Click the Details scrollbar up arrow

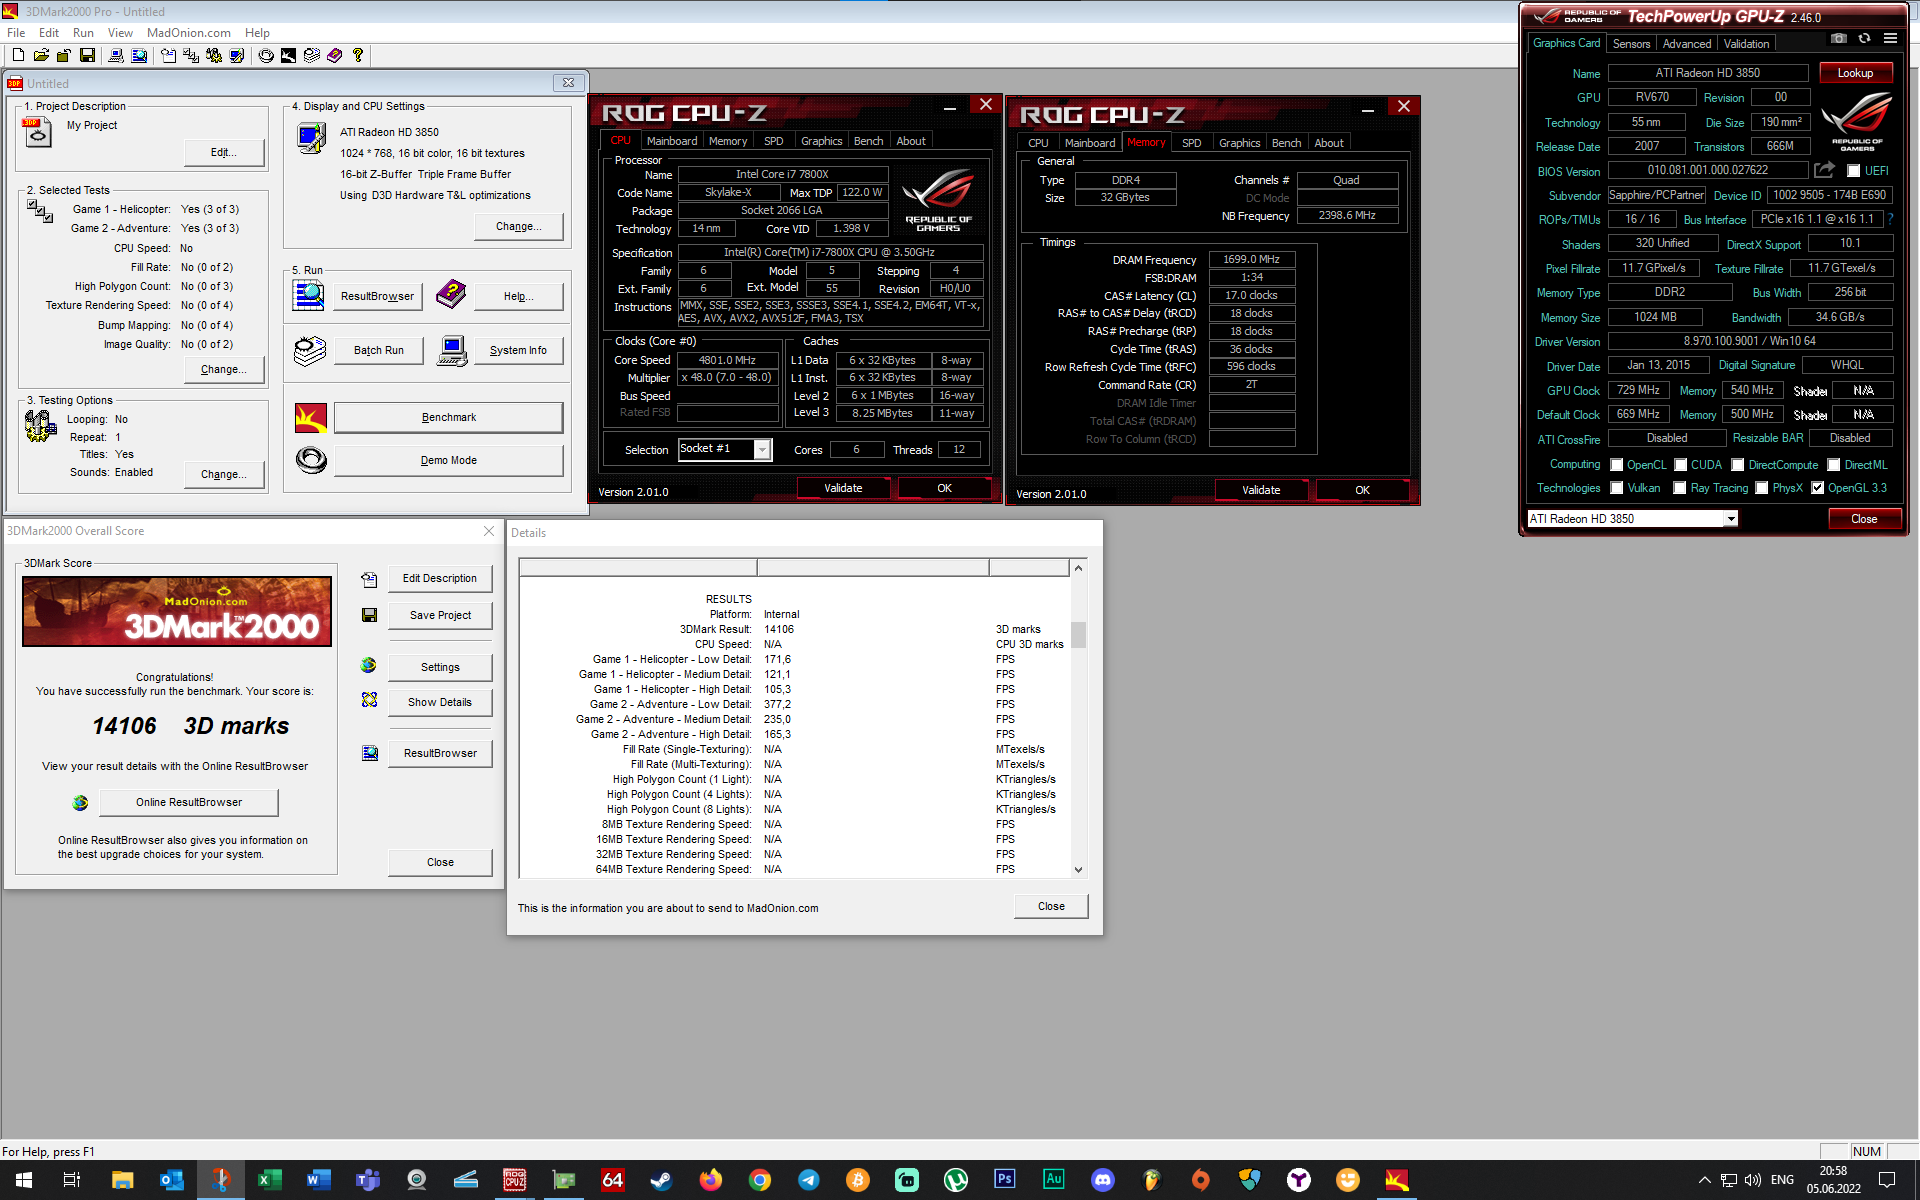click(x=1078, y=568)
